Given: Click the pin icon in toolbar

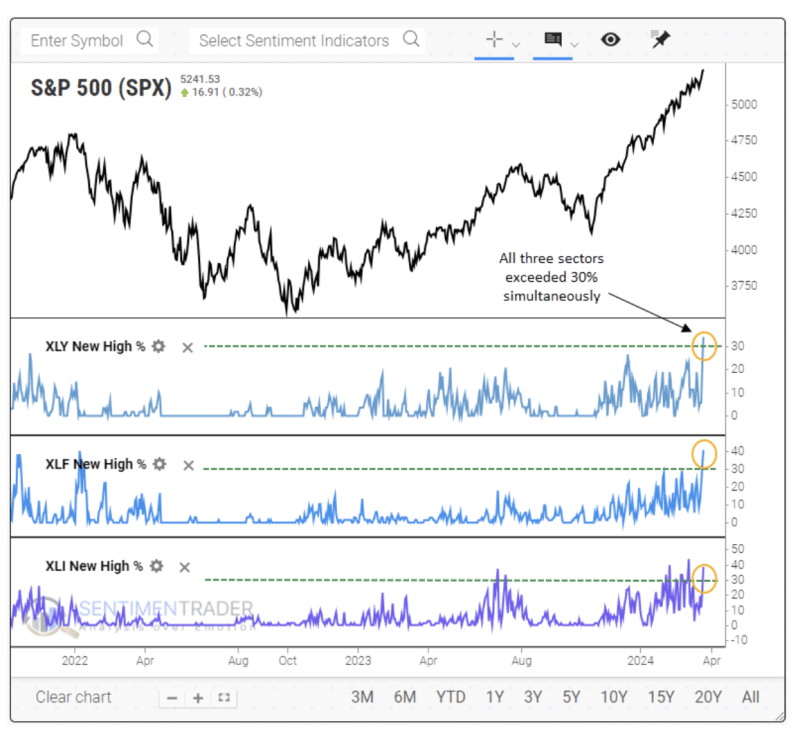Looking at the screenshot, I should click(659, 40).
